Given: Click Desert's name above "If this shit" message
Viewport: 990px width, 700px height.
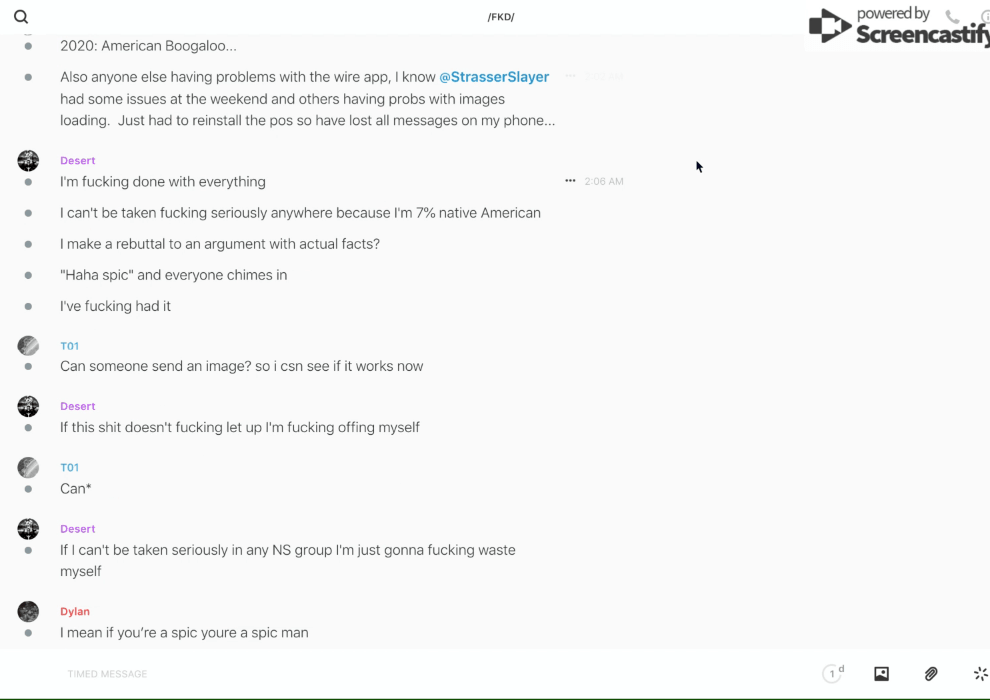Looking at the screenshot, I should [77, 406].
